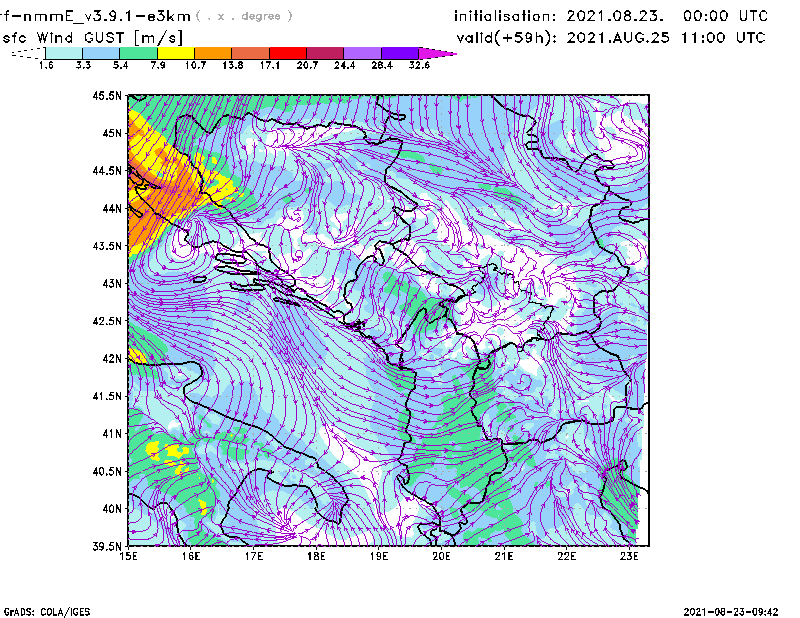Click the 23E longitude label
Viewport: 800px width, 618px height.
tap(629, 556)
